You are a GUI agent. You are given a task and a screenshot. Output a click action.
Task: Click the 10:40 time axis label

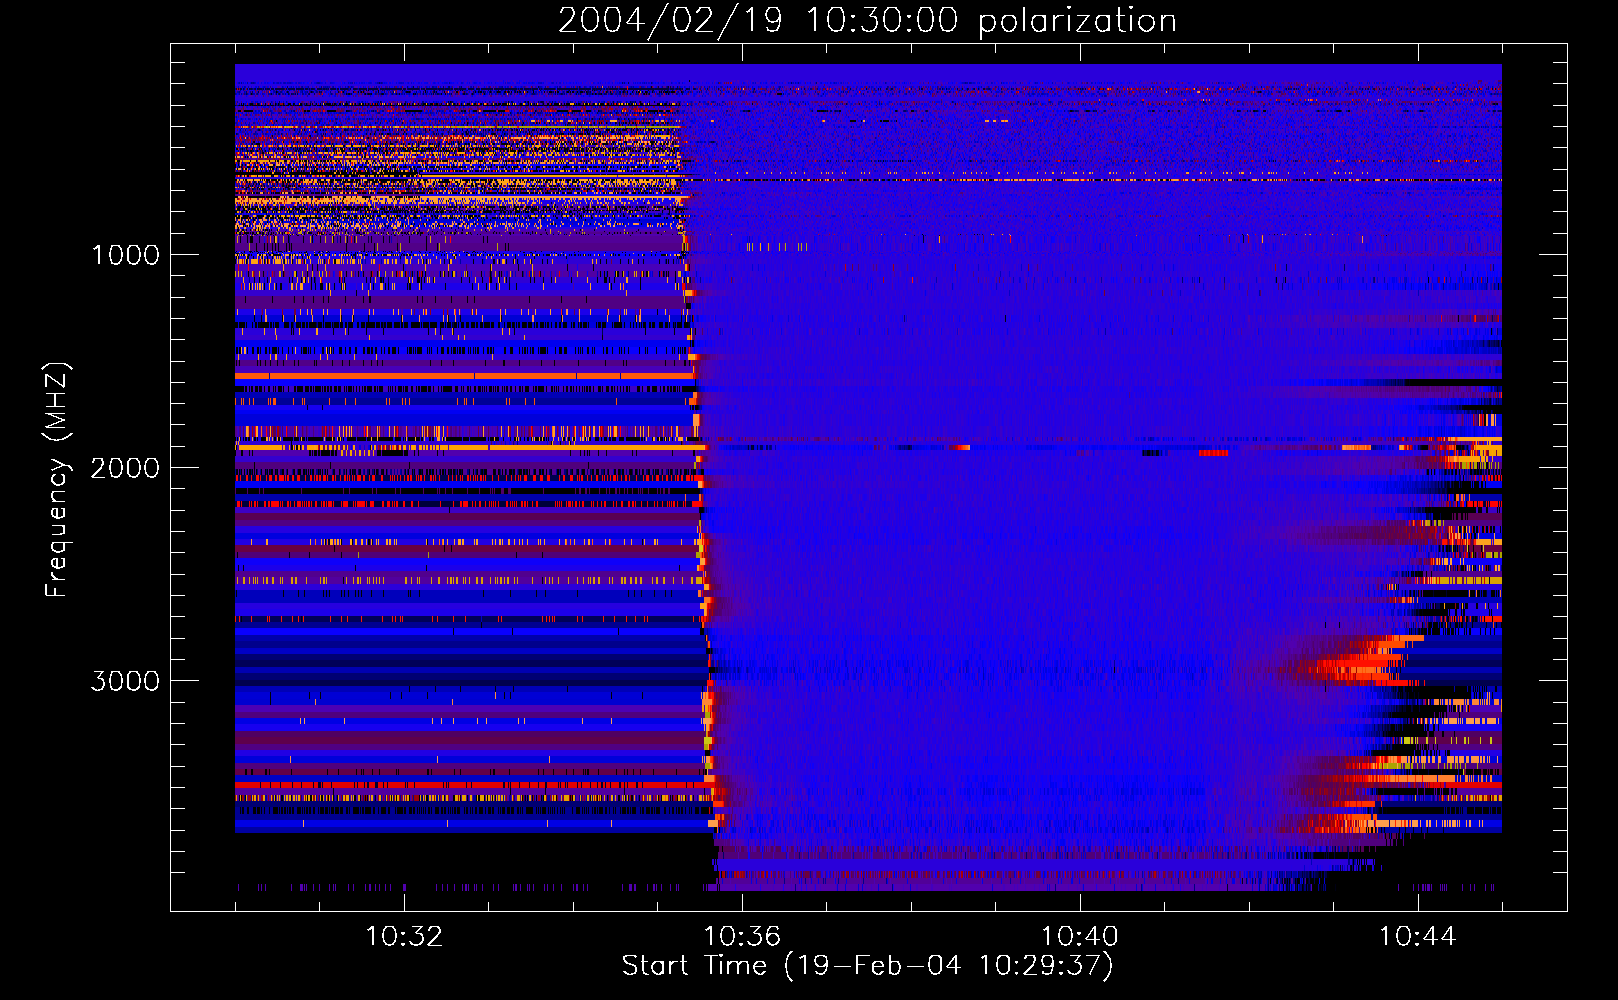(x=1080, y=937)
